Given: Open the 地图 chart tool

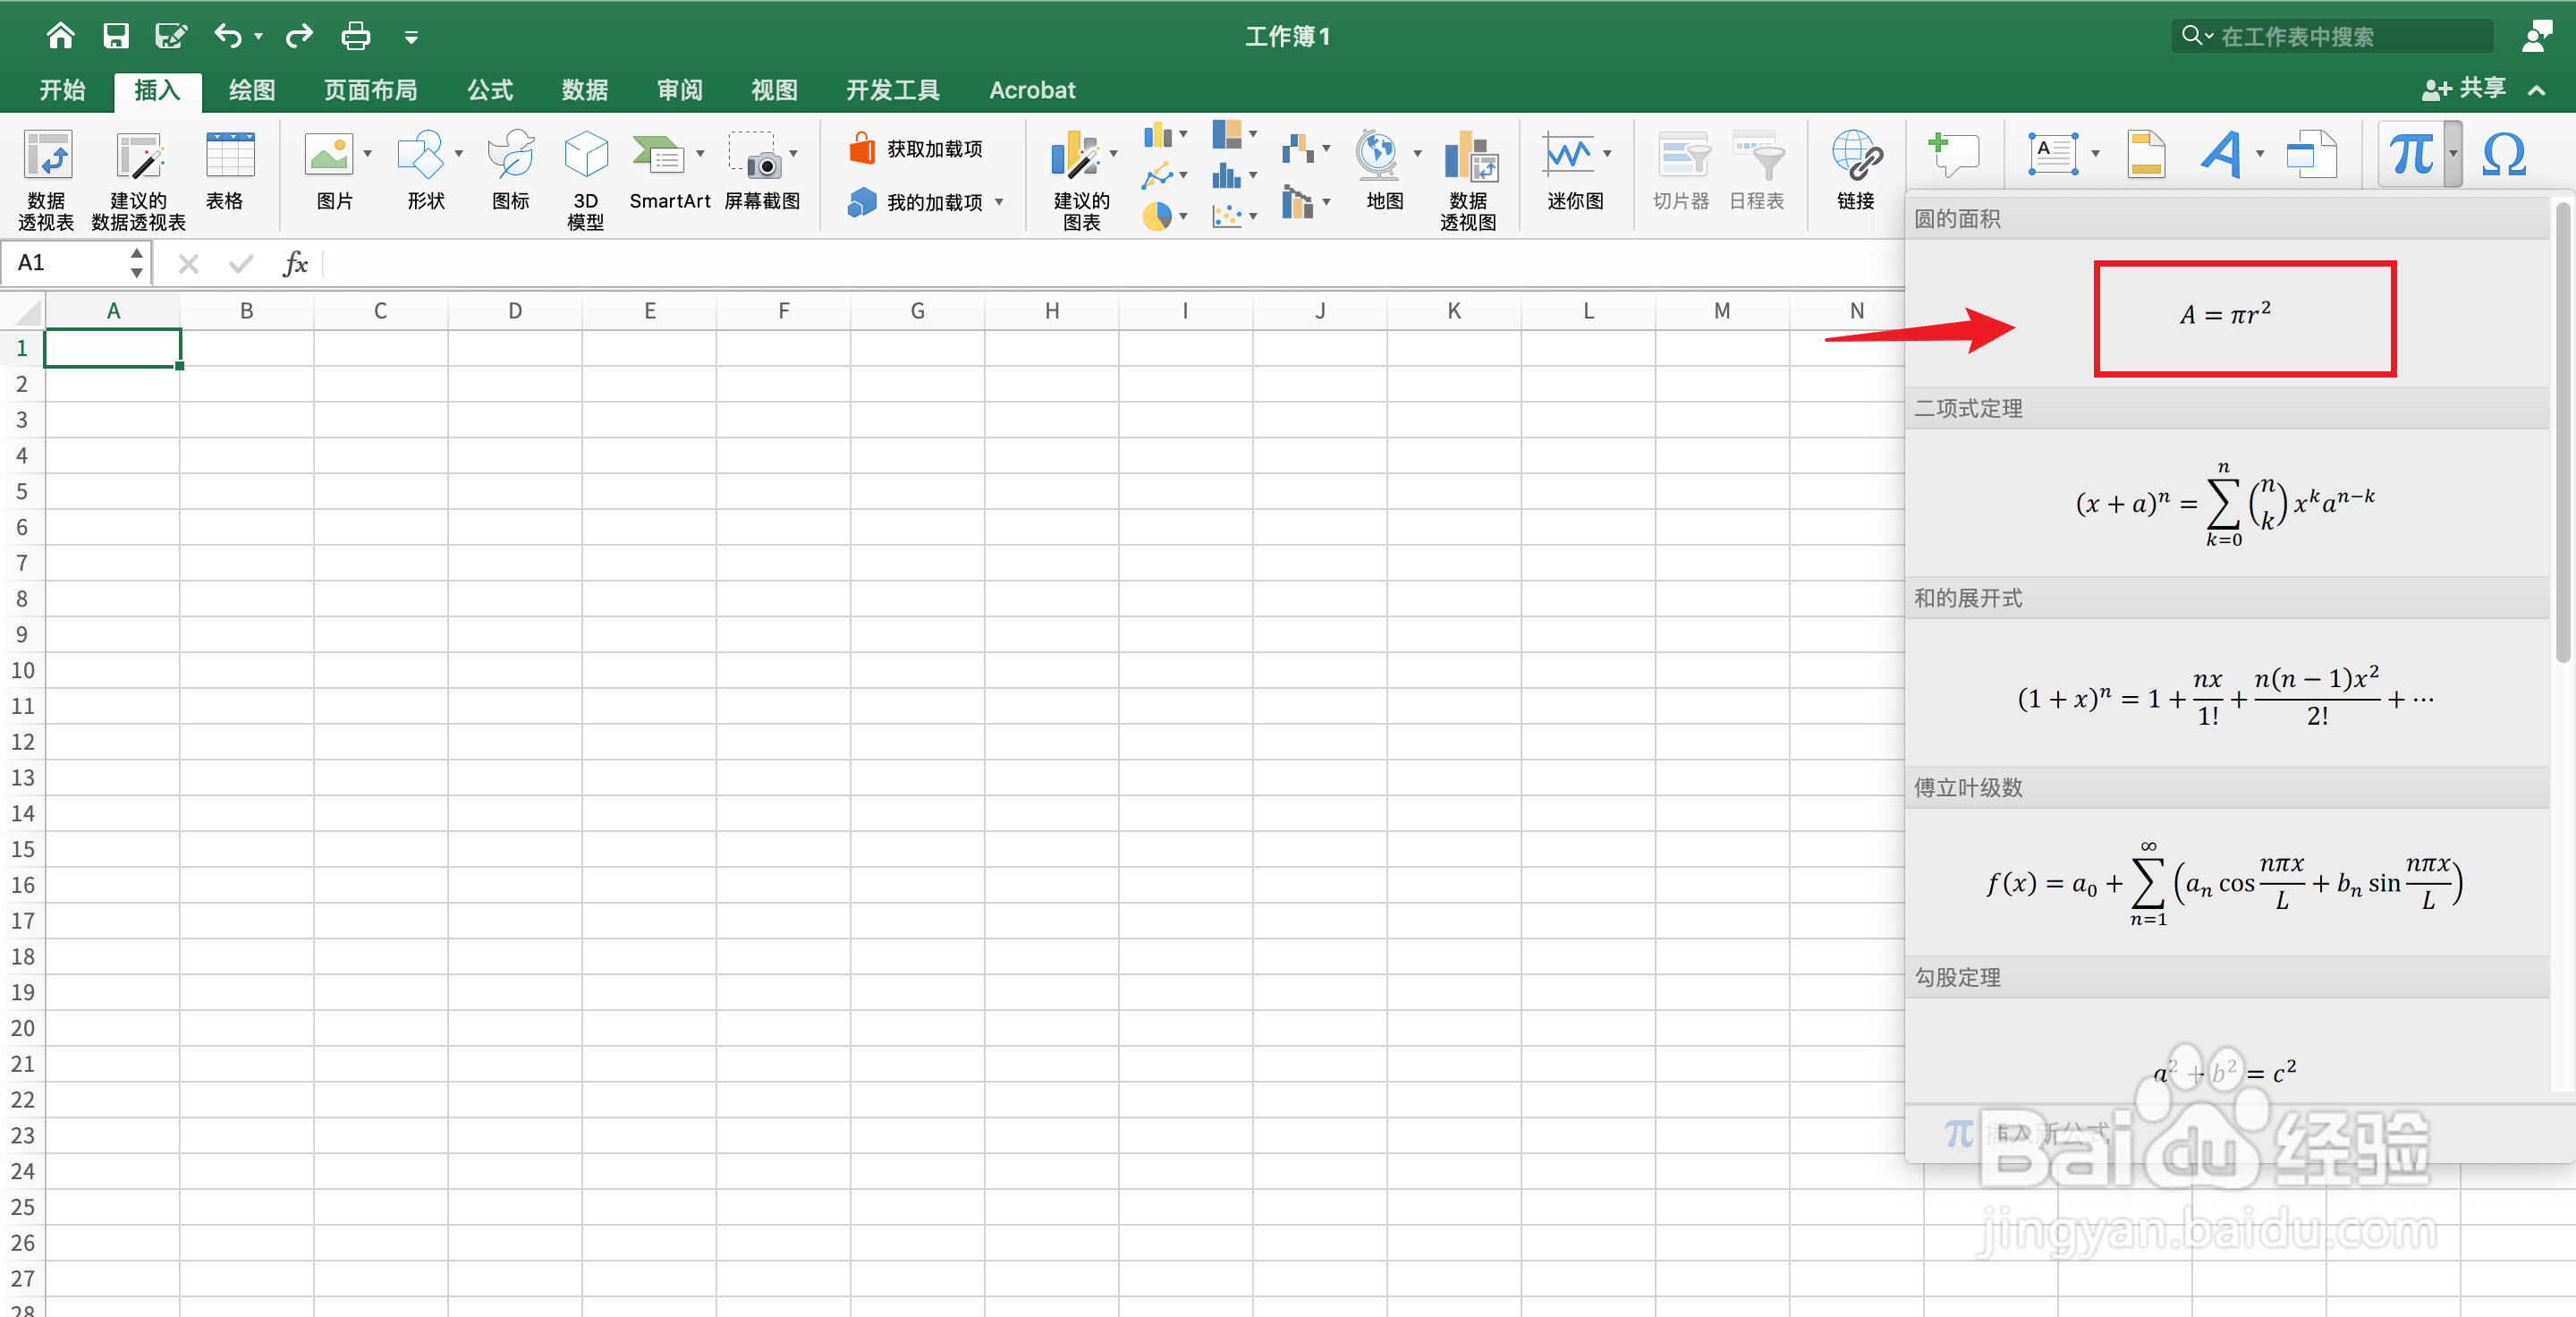Looking at the screenshot, I should tap(1384, 170).
